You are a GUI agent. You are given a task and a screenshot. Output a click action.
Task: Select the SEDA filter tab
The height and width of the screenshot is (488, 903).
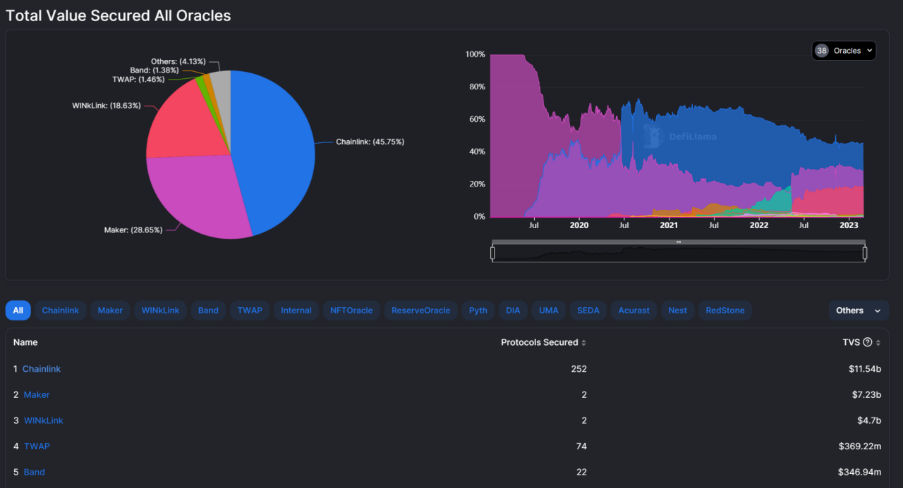(588, 311)
